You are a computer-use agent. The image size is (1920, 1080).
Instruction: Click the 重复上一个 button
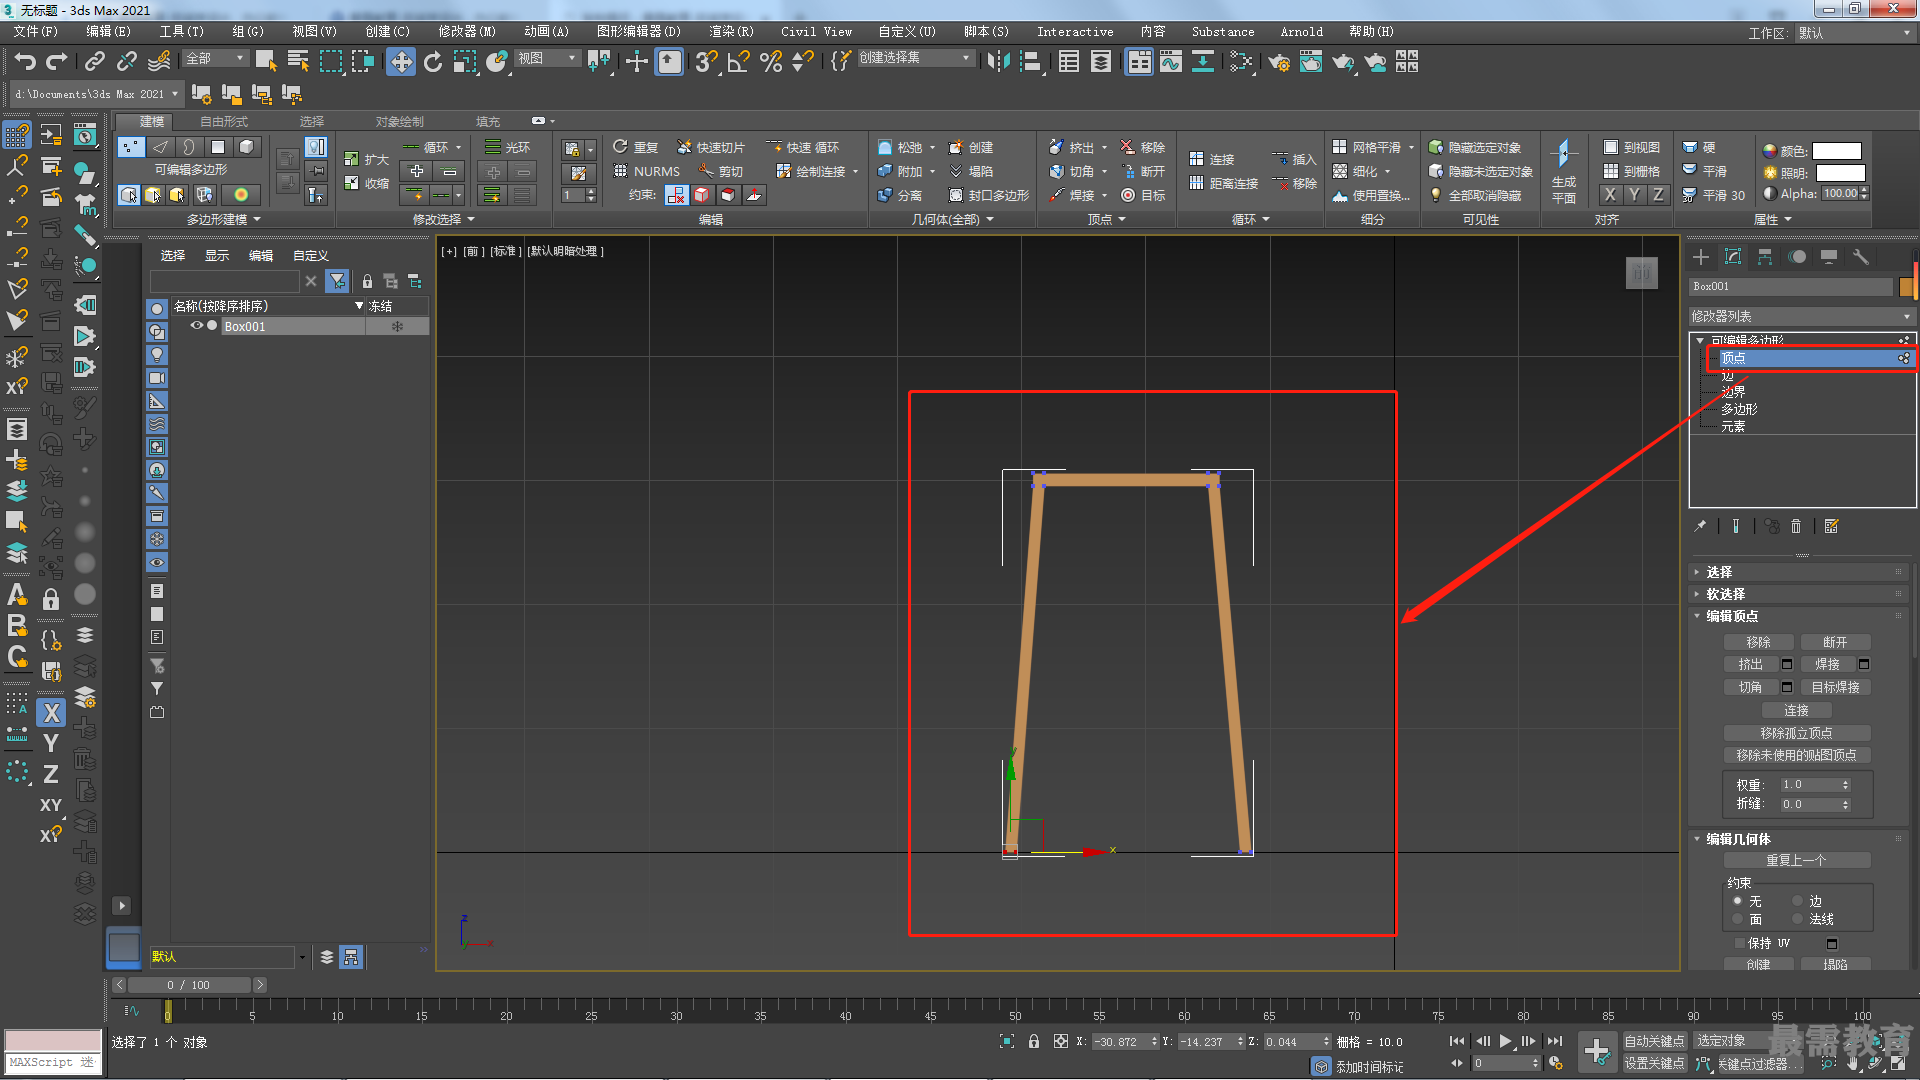(x=1796, y=860)
